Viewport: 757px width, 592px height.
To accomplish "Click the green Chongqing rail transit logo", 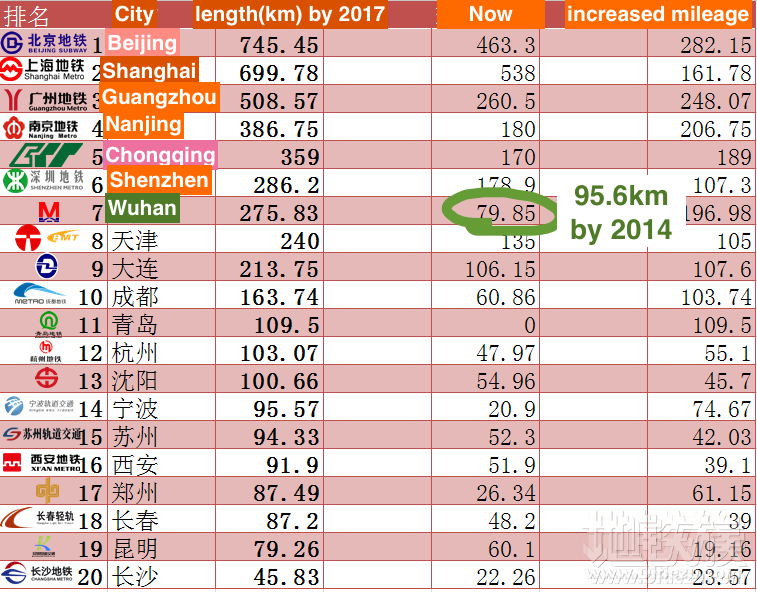I will [x=46, y=155].
